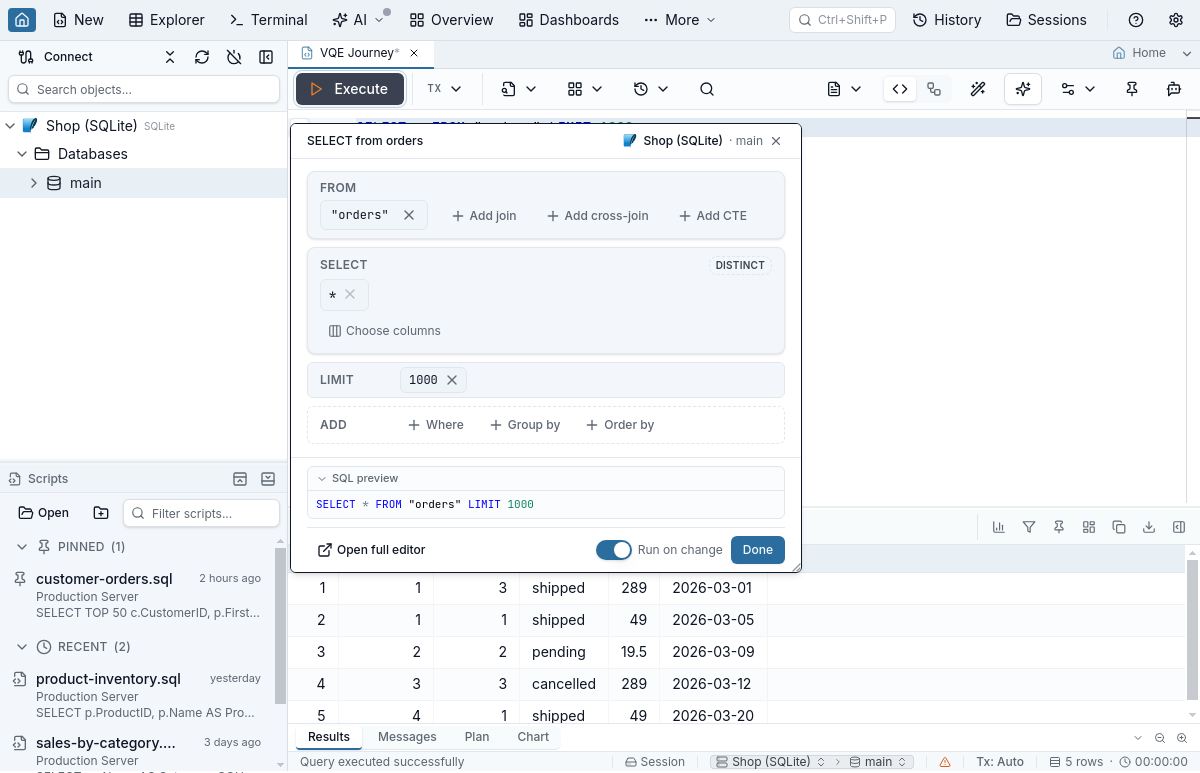Screen dimensions: 1200x773
Task: Open the results chart bar icon
Action: point(999,527)
